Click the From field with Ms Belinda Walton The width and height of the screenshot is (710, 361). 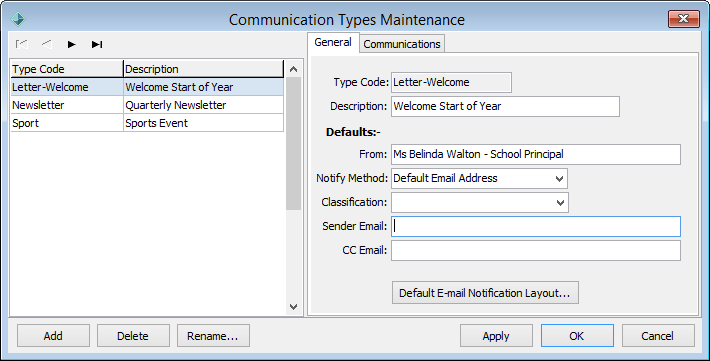[536, 154]
